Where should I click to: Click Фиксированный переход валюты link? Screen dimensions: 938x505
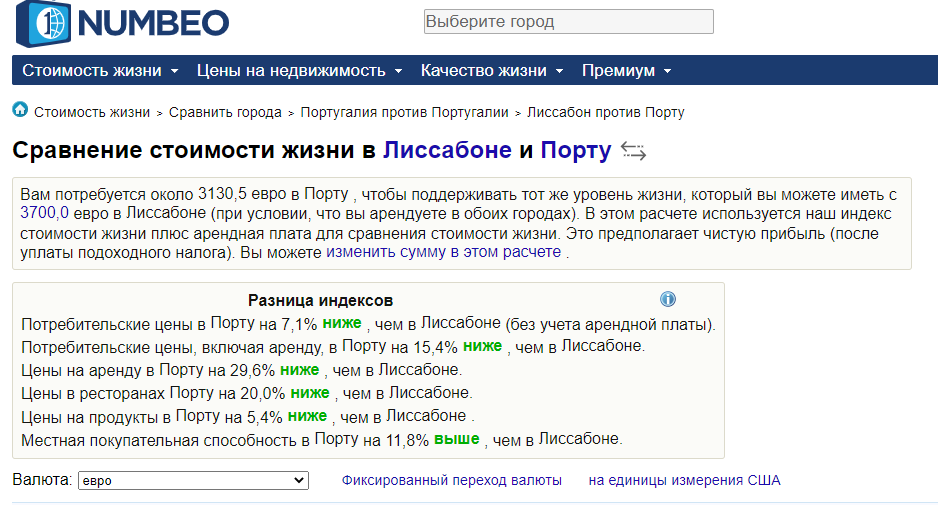pyautogui.click(x=451, y=481)
